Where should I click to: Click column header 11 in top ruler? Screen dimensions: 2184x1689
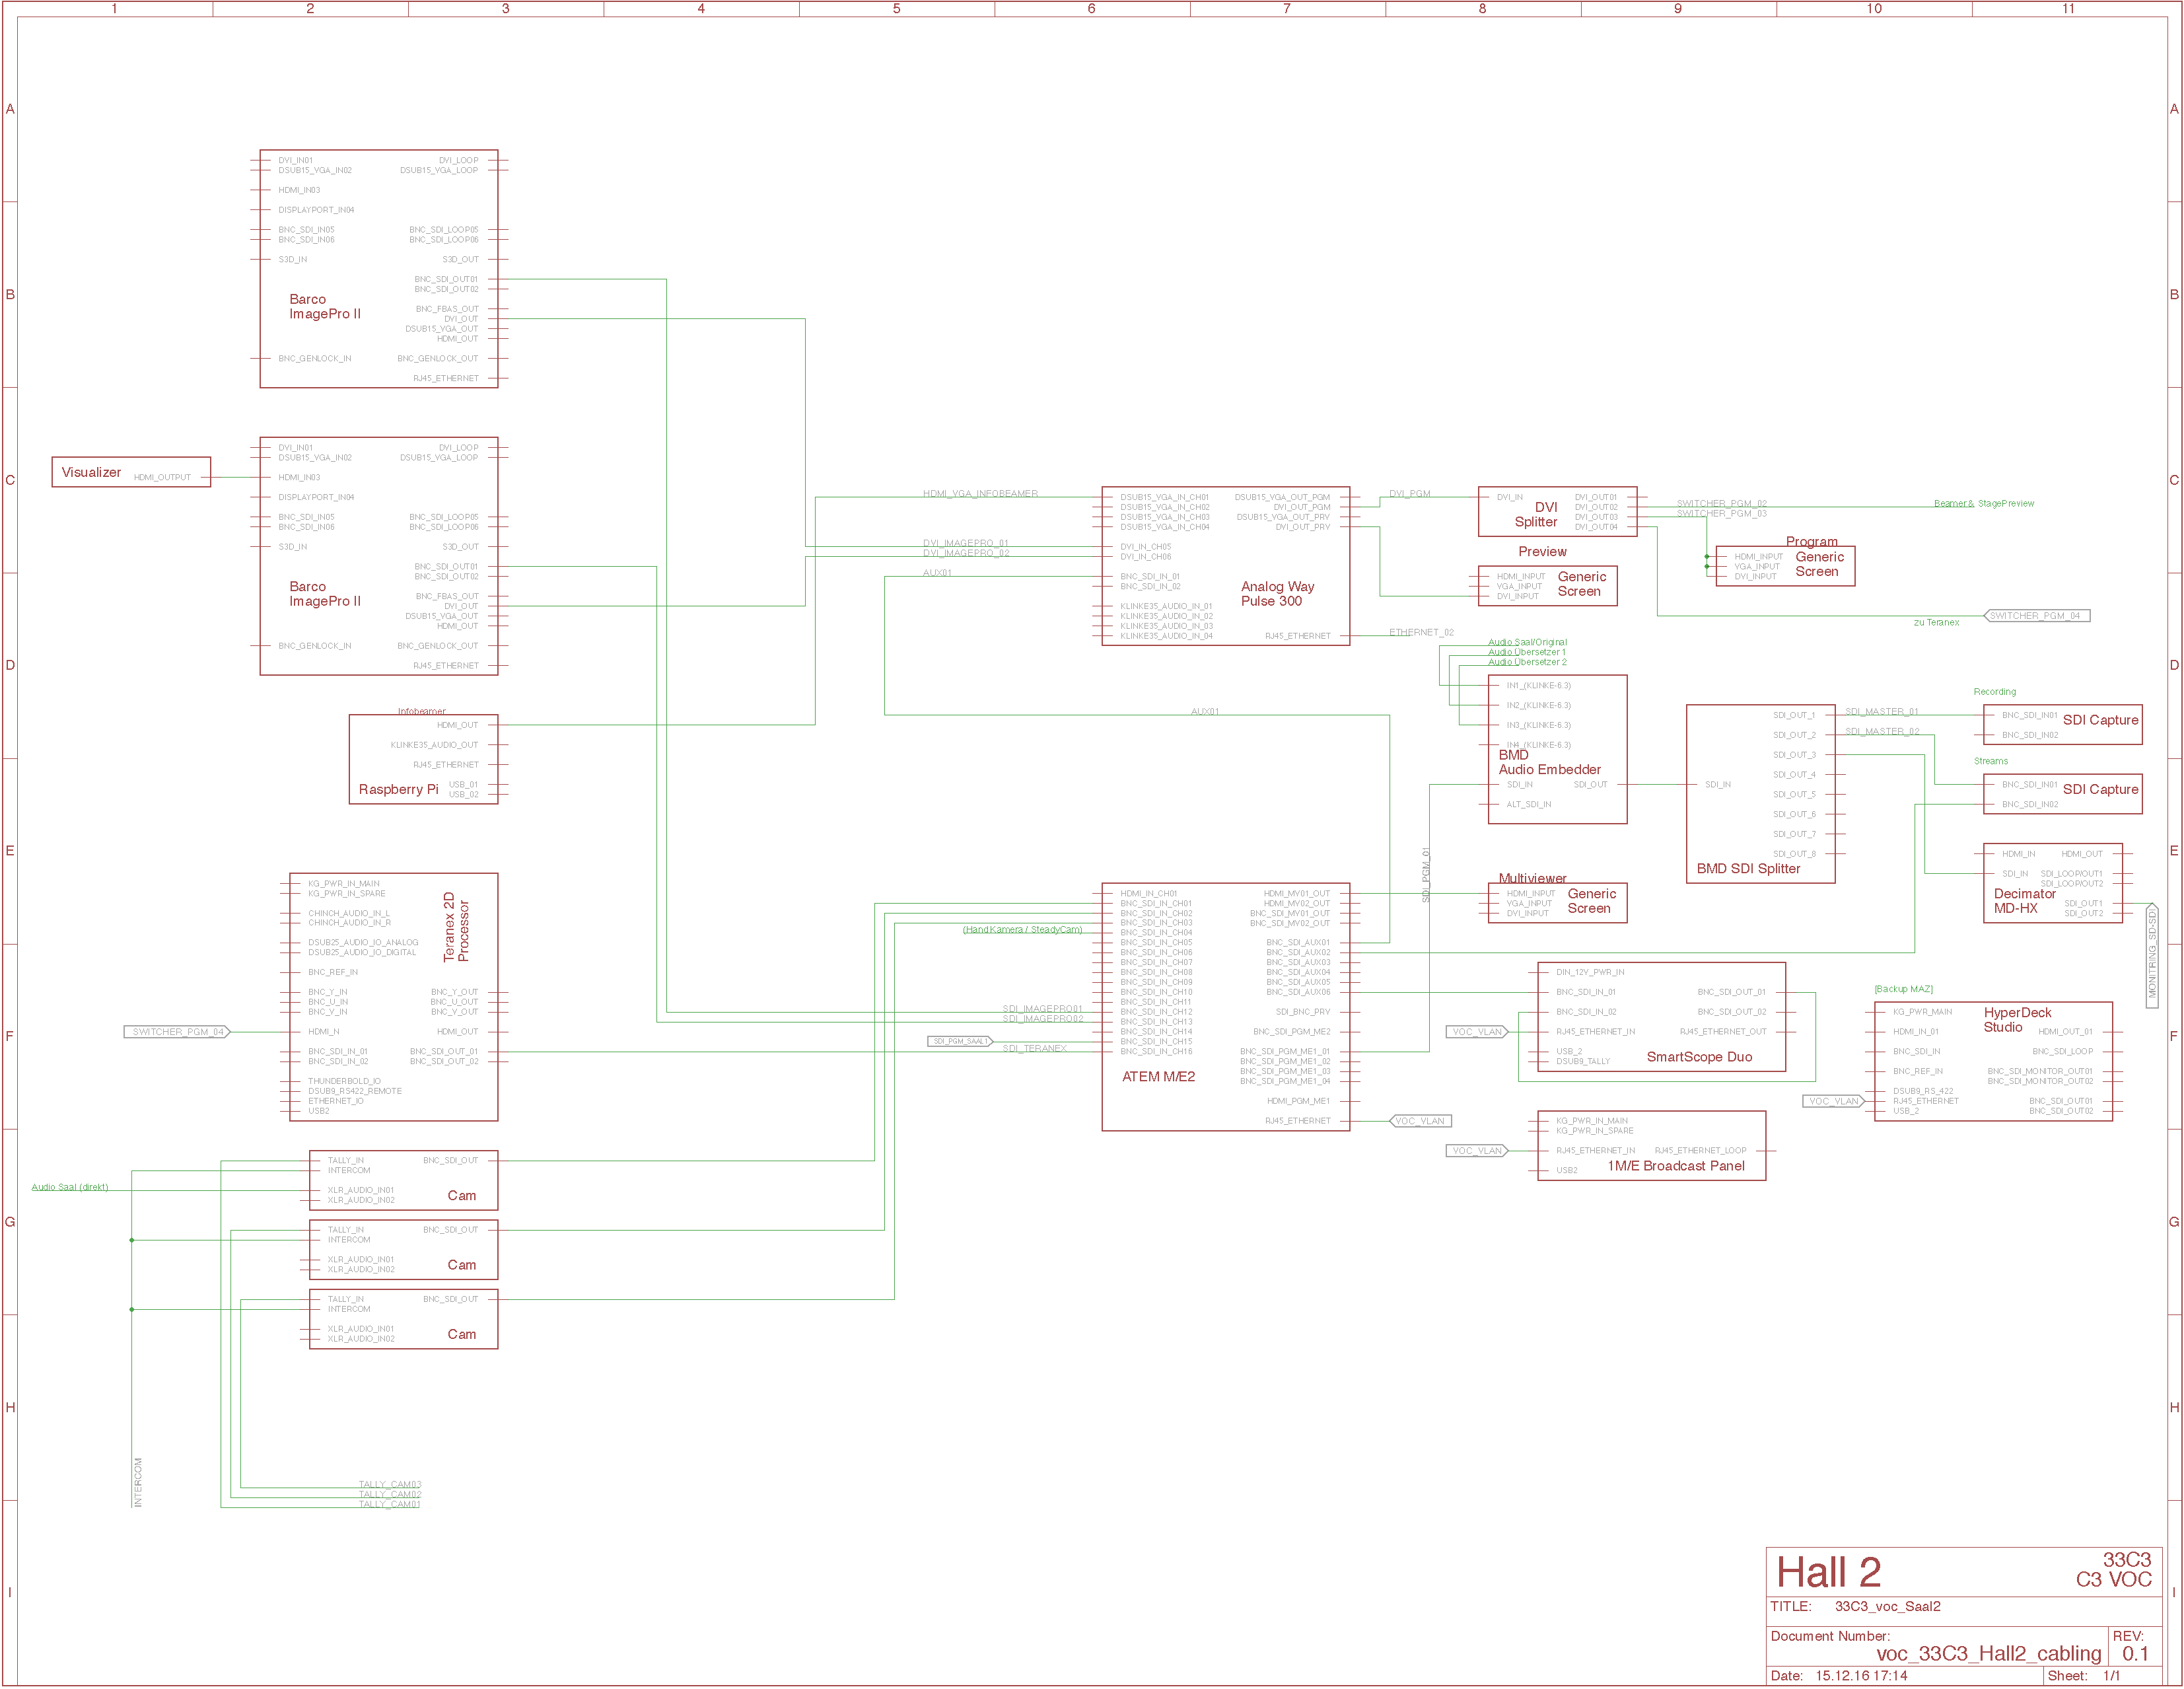coord(2068,8)
